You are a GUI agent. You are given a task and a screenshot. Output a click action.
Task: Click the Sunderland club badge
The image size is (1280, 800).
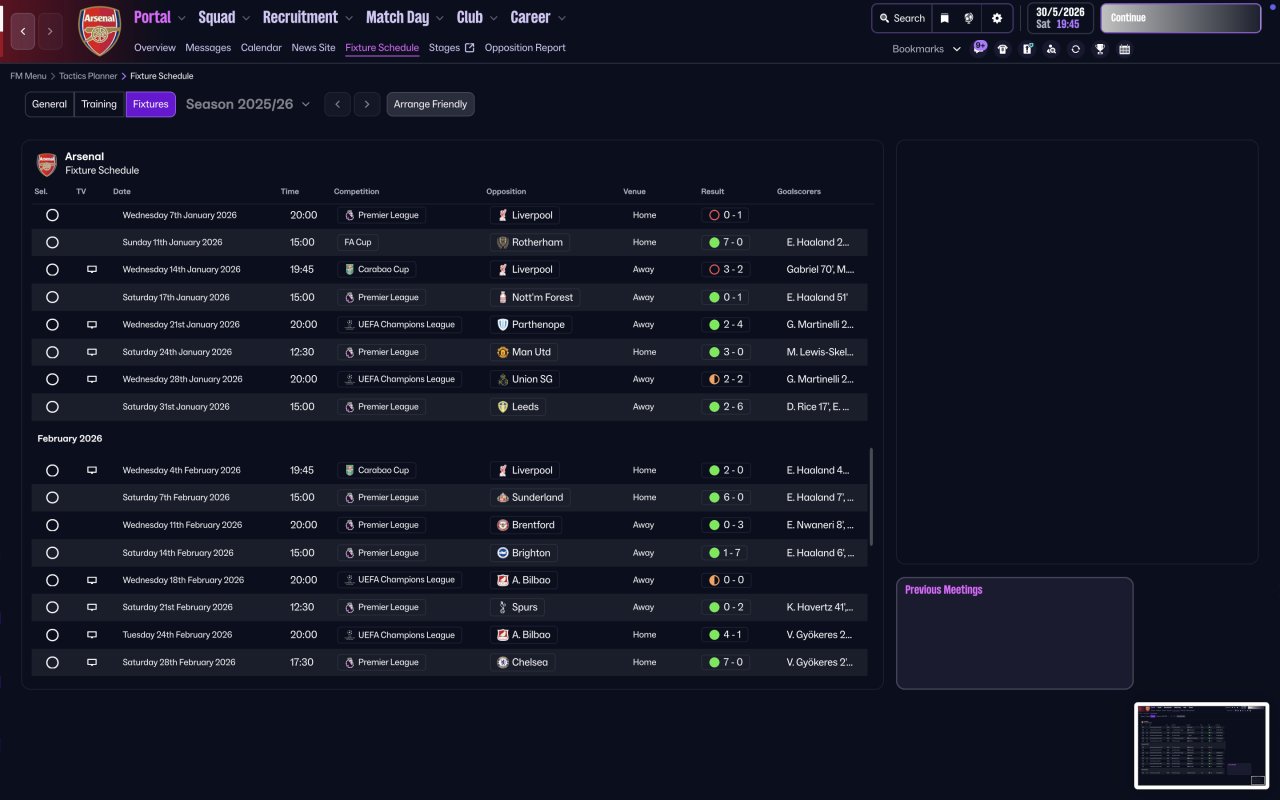point(502,497)
